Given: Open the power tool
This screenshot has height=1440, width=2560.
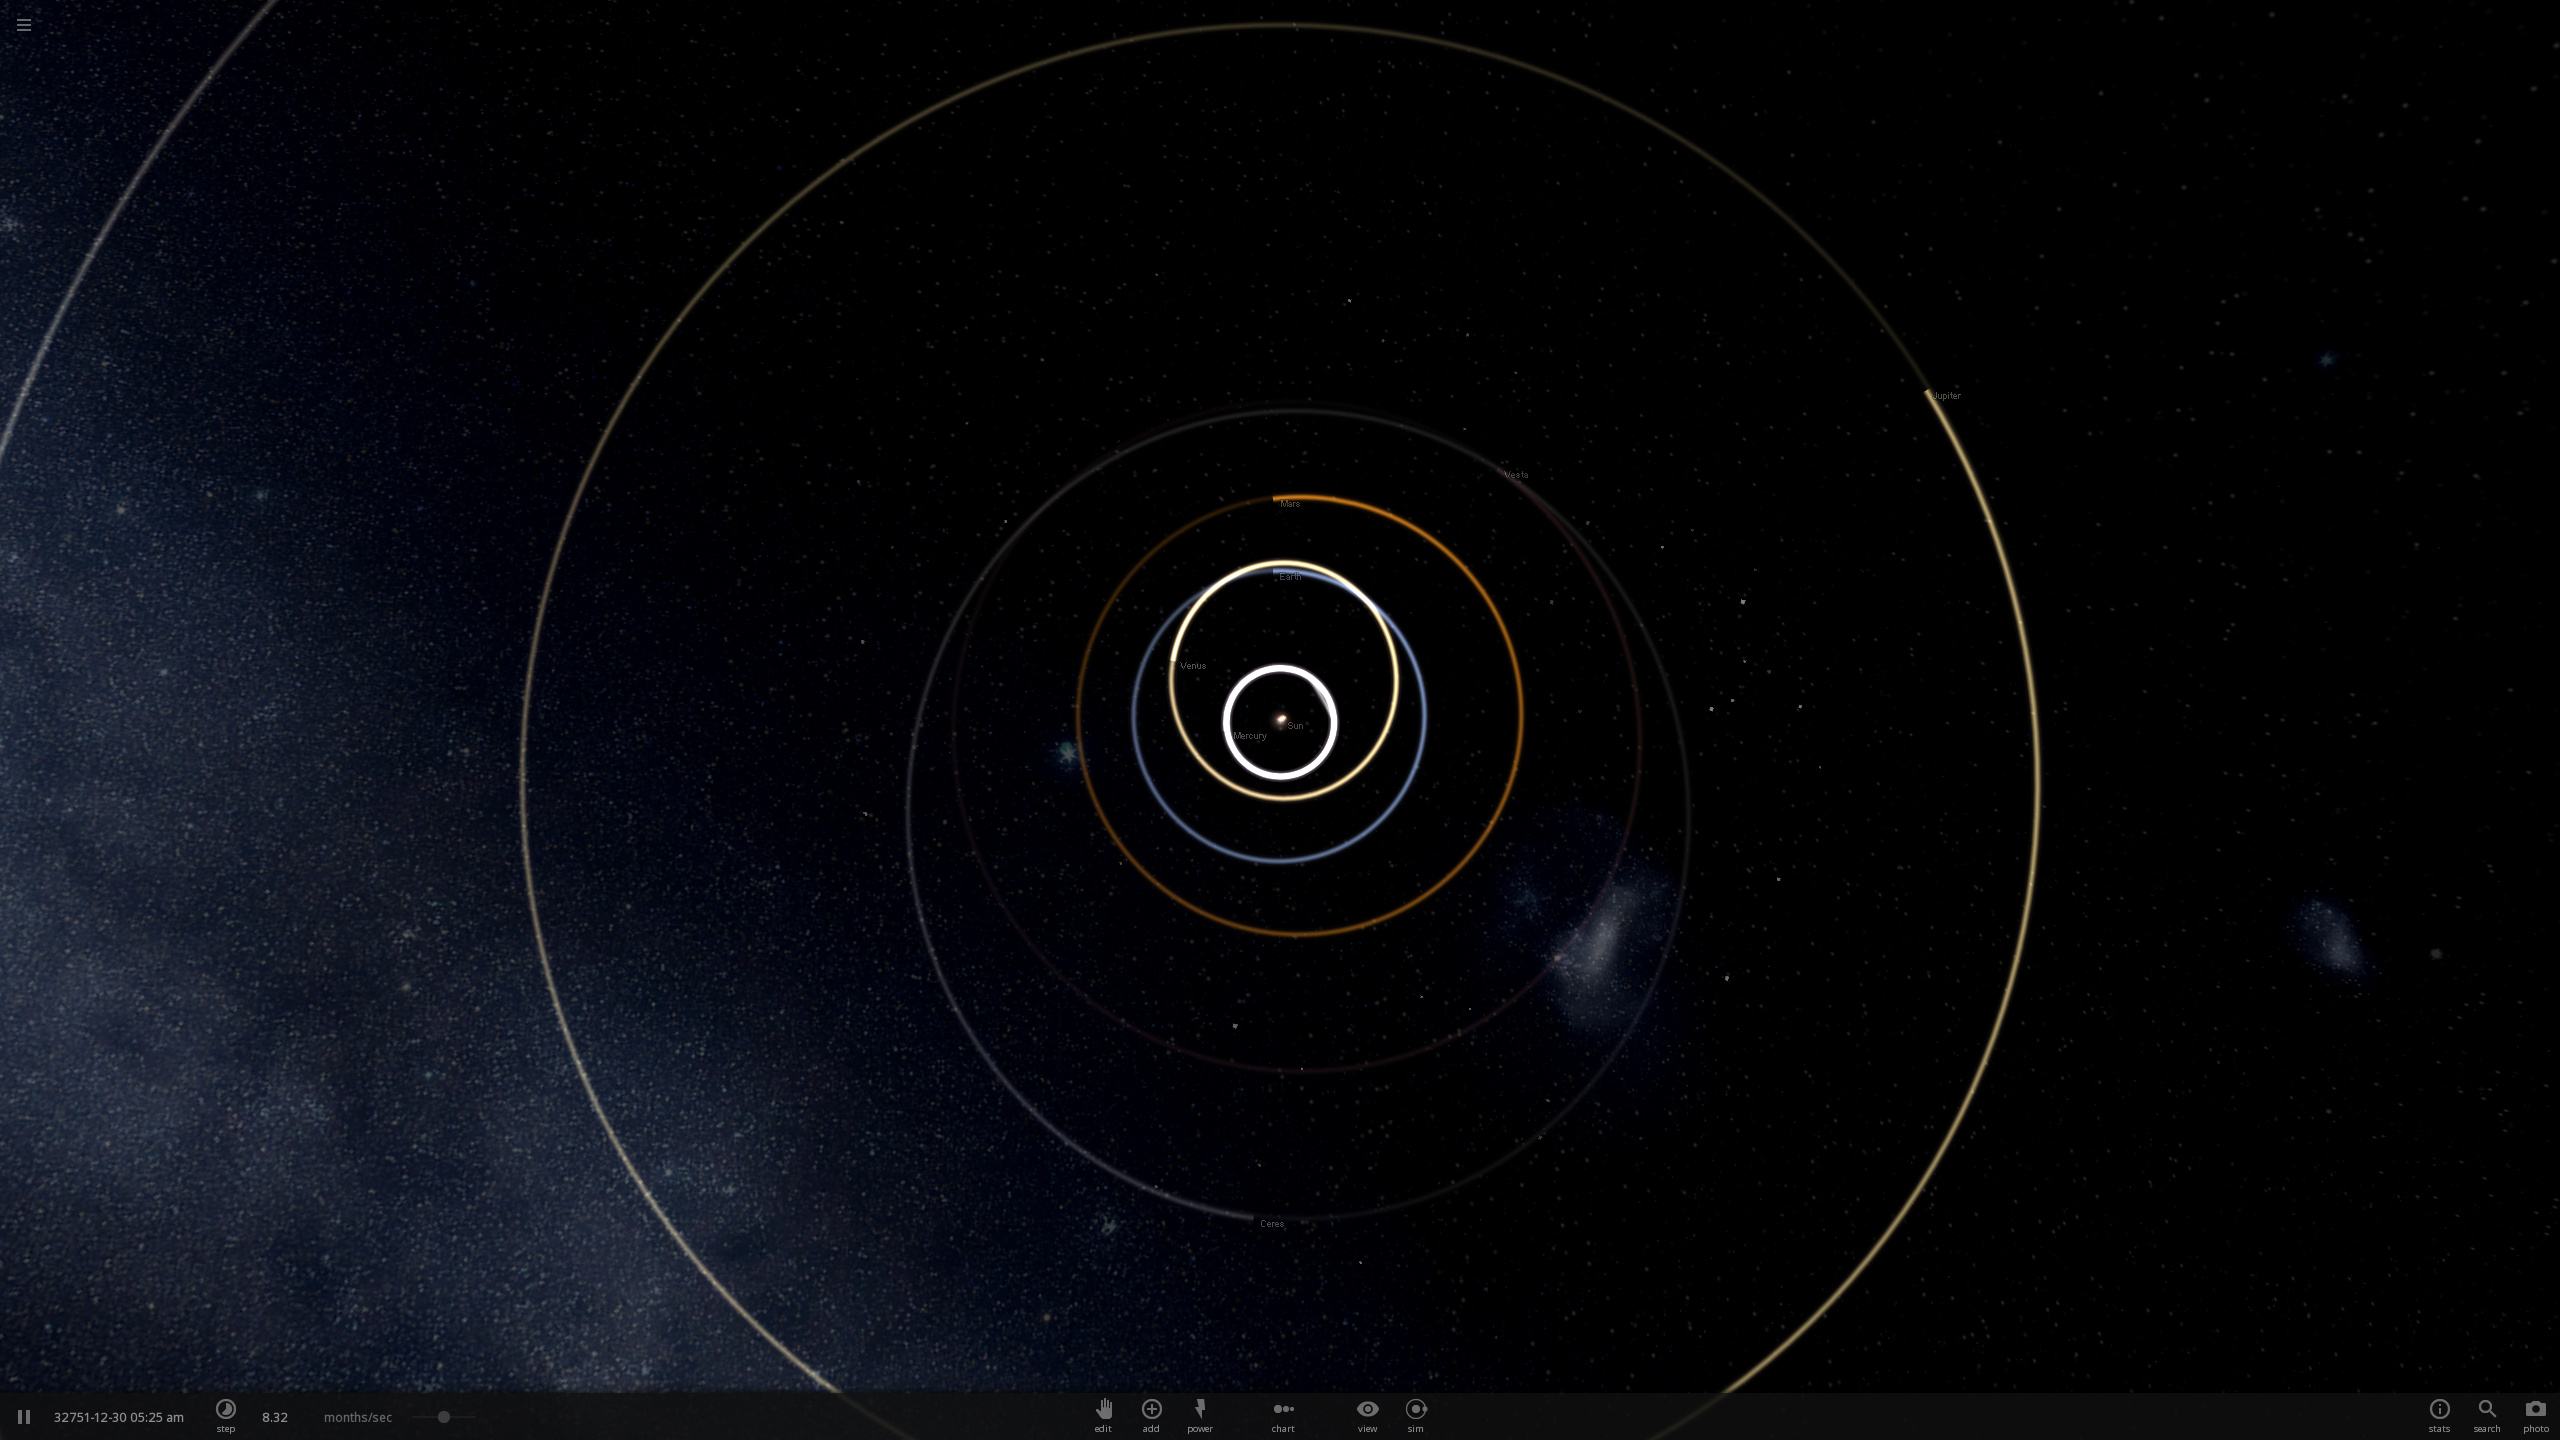Looking at the screenshot, I should click(1199, 1410).
